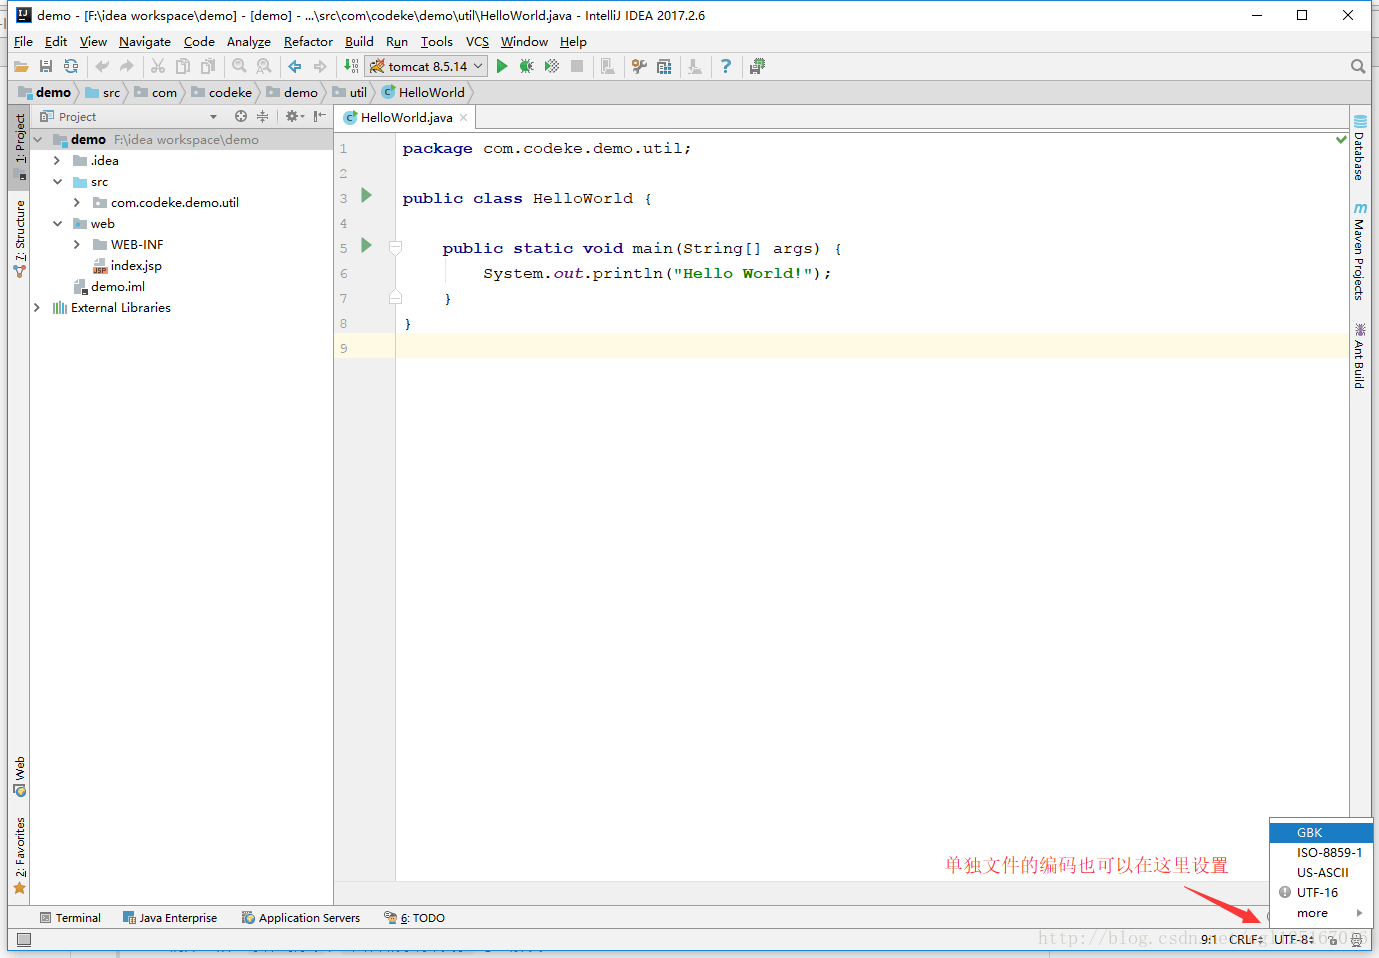Image resolution: width=1379 pixels, height=958 pixels.
Task: Click the Synchronize refresh icon
Action: 71,66
